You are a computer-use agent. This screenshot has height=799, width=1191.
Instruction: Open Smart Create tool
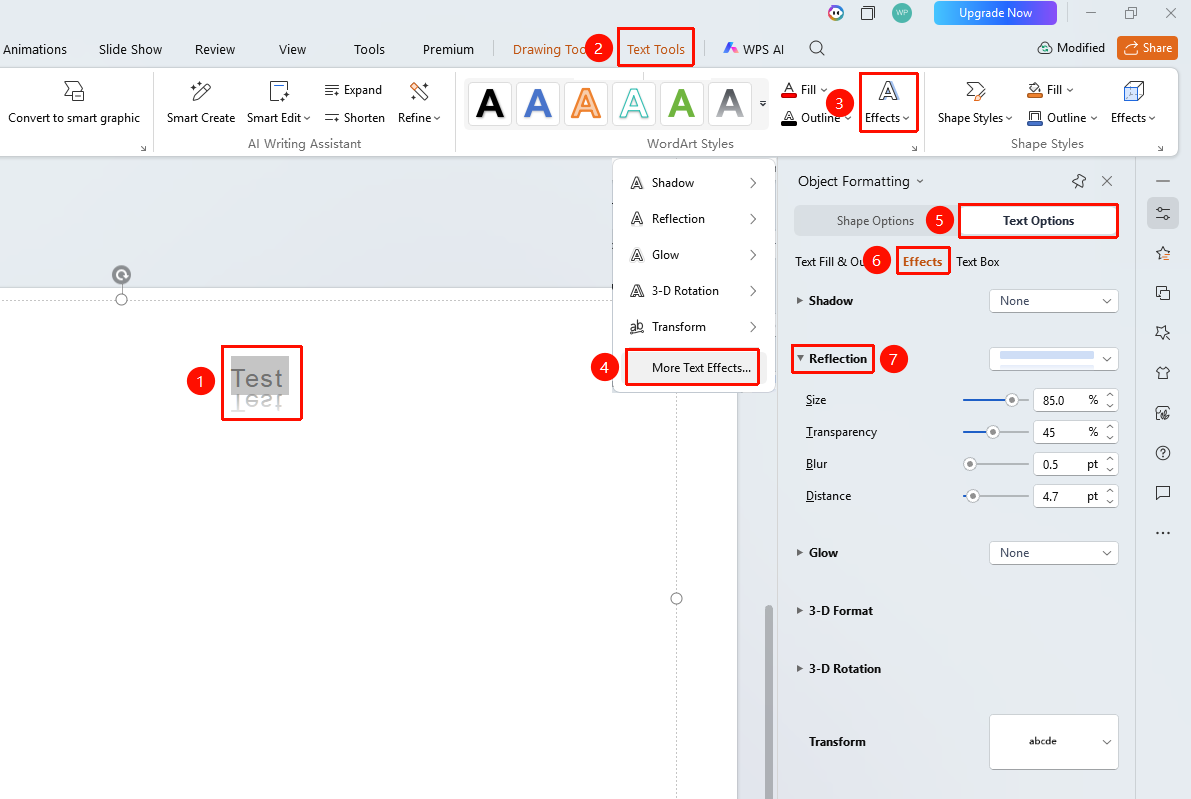(x=201, y=103)
